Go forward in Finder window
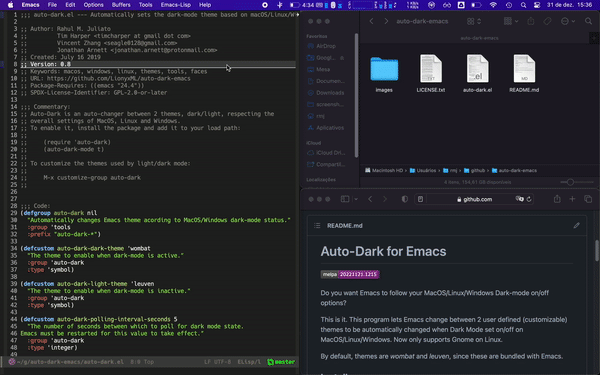This screenshot has width=600, height=375. pos(386,21)
